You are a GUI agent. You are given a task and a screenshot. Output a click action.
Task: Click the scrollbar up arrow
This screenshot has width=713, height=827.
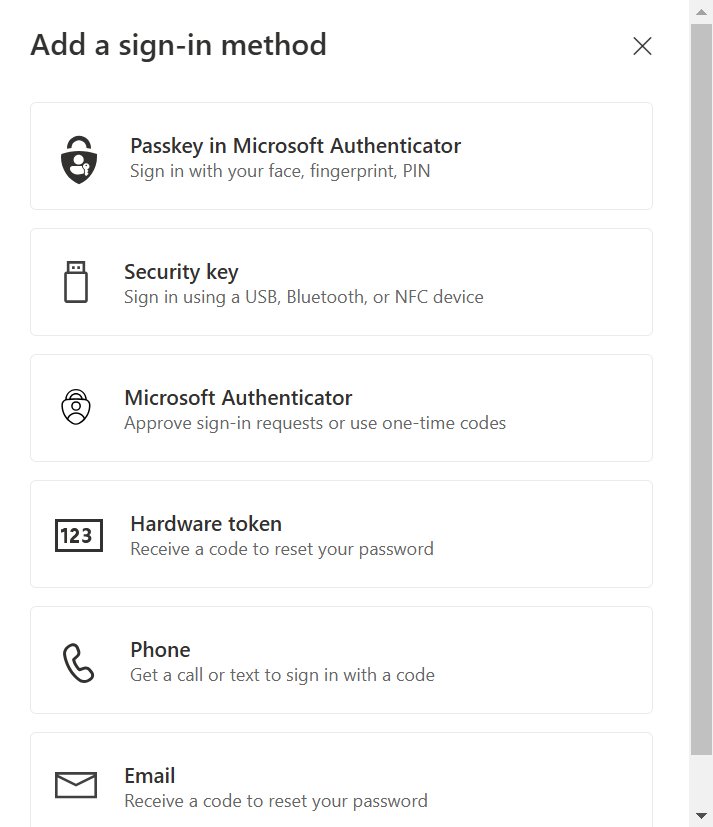click(x=701, y=12)
